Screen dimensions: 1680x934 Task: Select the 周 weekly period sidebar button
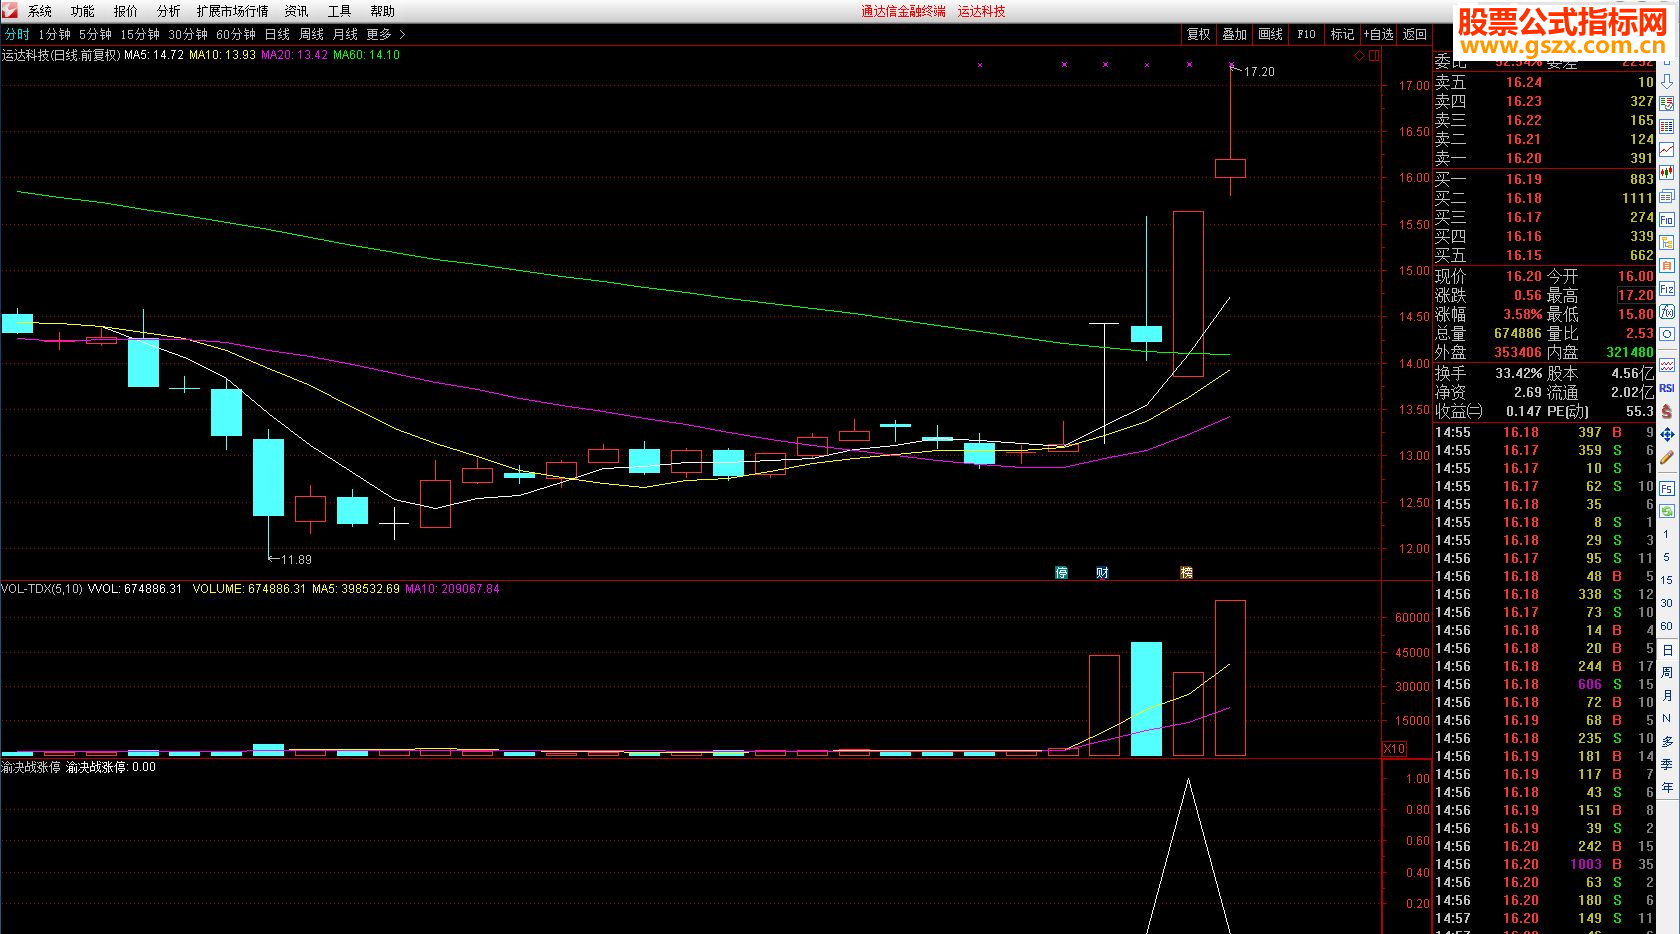(x=1667, y=673)
